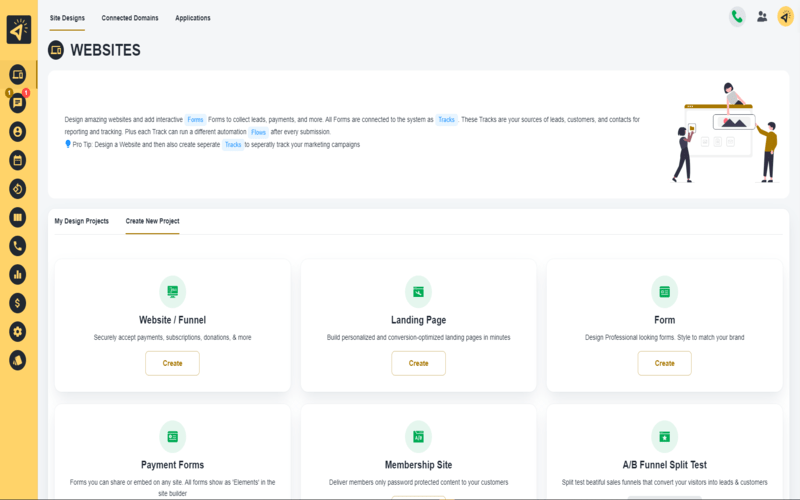The width and height of the screenshot is (800, 500).
Task: Open the calendar icon in sidebar
Action: point(17,161)
